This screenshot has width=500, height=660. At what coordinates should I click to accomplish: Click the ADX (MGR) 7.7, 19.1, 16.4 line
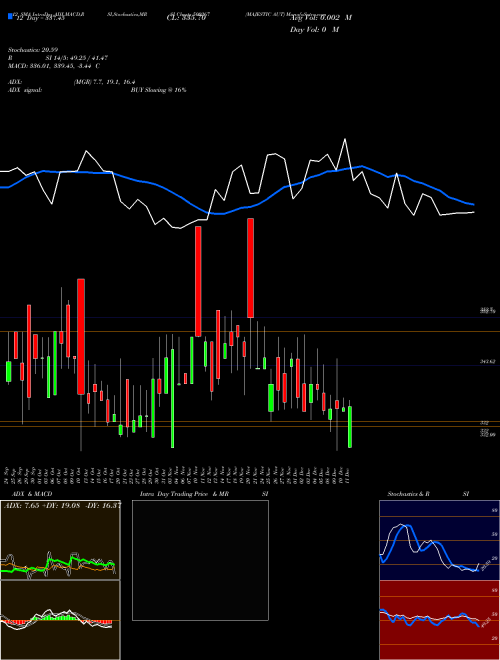pyautogui.click(x=72, y=82)
